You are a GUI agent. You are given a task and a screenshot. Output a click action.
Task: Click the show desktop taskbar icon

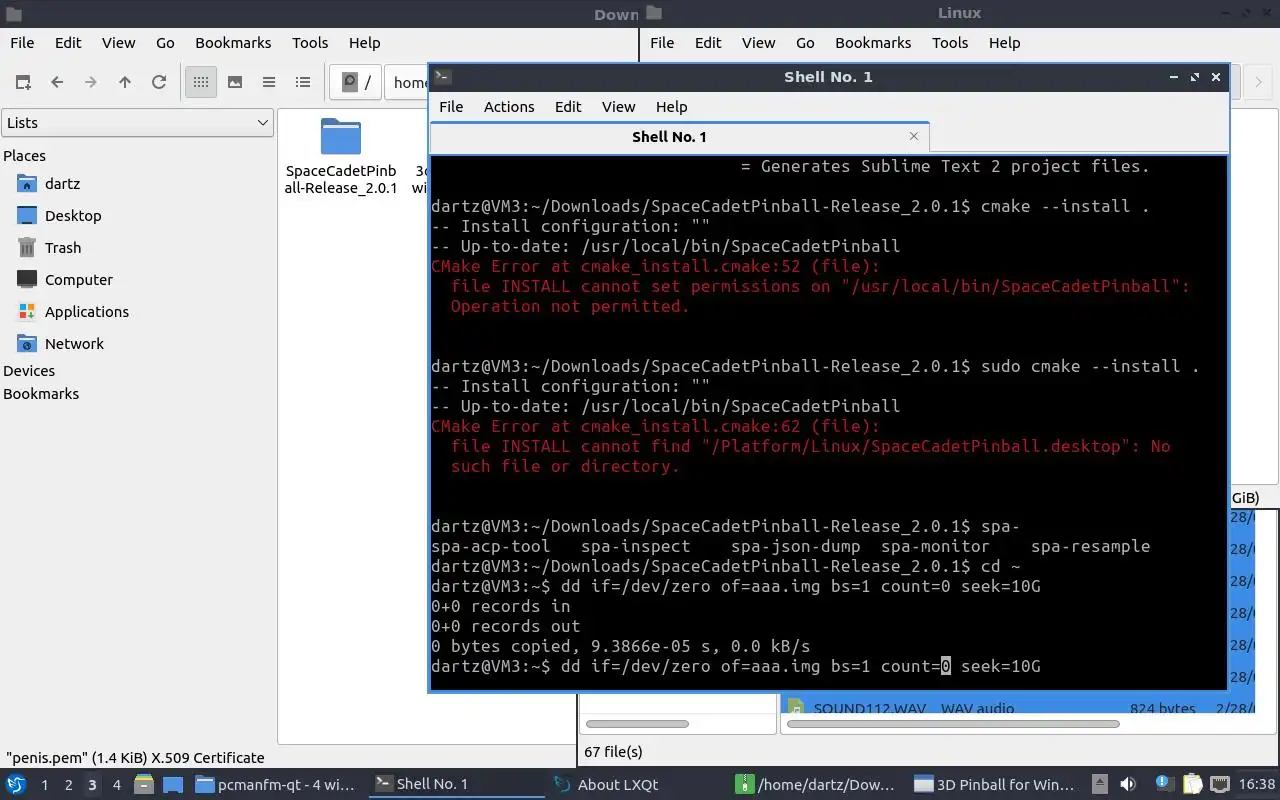coord(173,785)
